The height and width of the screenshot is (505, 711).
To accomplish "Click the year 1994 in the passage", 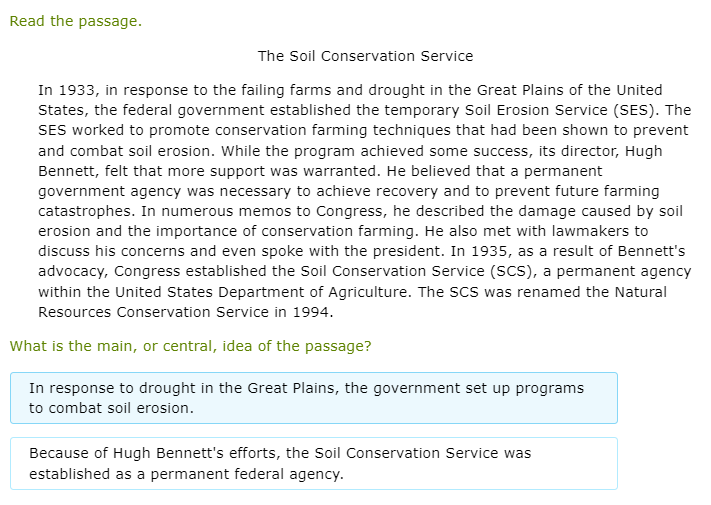I will tap(313, 311).
